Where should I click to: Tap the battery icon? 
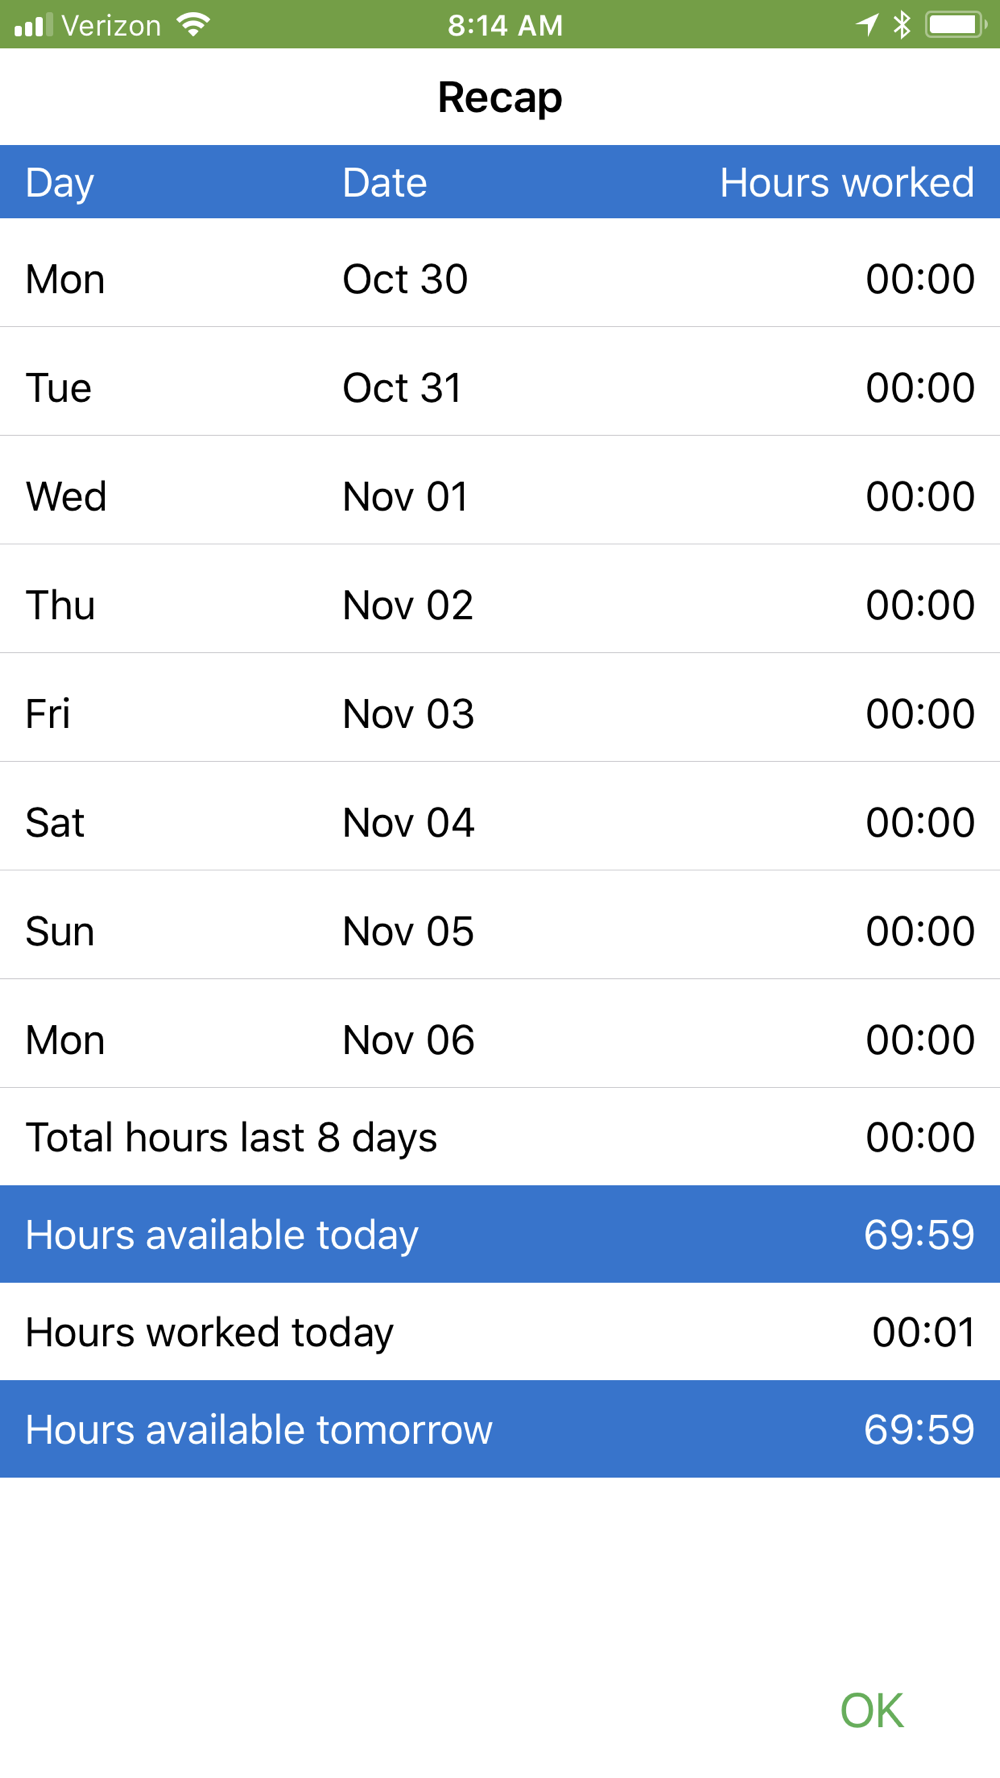coord(955,25)
